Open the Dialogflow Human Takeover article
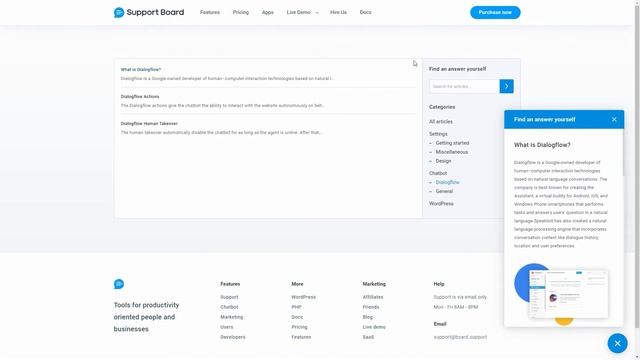 point(149,123)
